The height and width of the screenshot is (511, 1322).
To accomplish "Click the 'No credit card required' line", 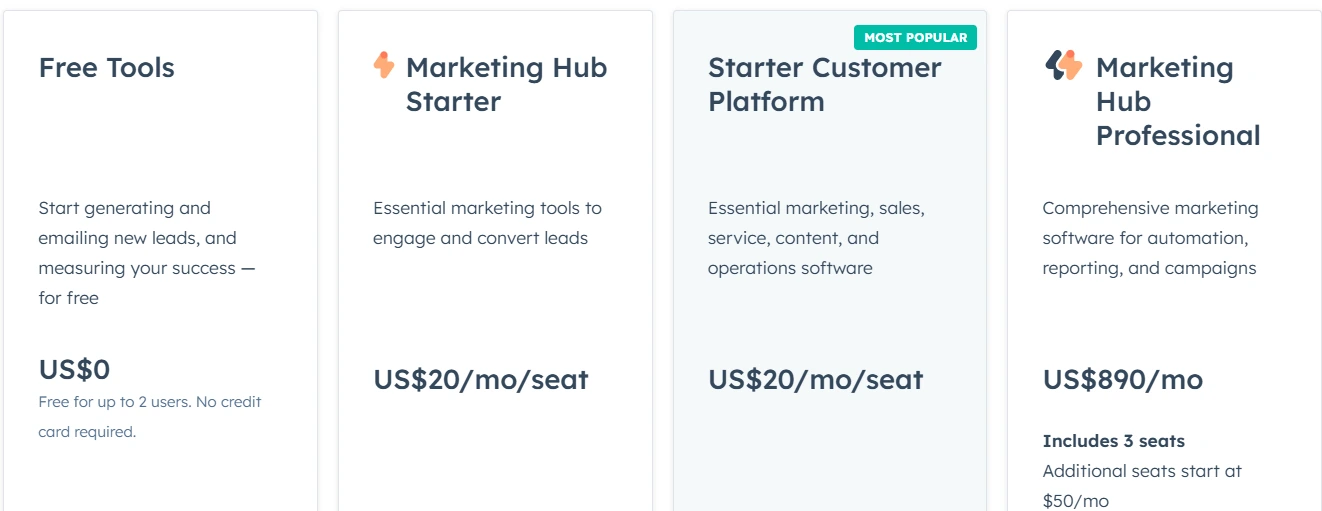I will coord(150,417).
